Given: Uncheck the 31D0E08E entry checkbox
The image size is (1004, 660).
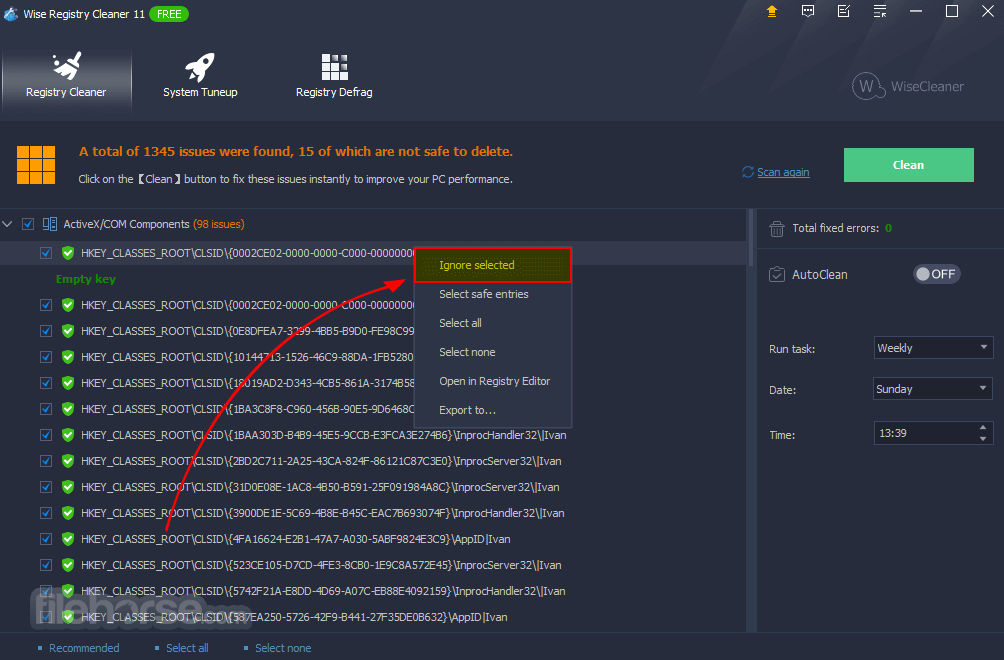Looking at the screenshot, I should (46, 487).
